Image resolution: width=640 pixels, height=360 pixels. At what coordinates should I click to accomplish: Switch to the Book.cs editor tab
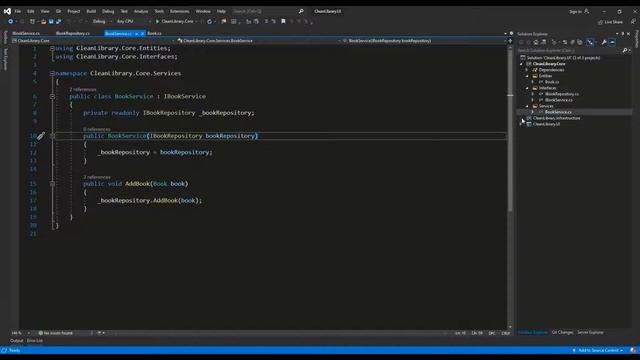click(154, 33)
